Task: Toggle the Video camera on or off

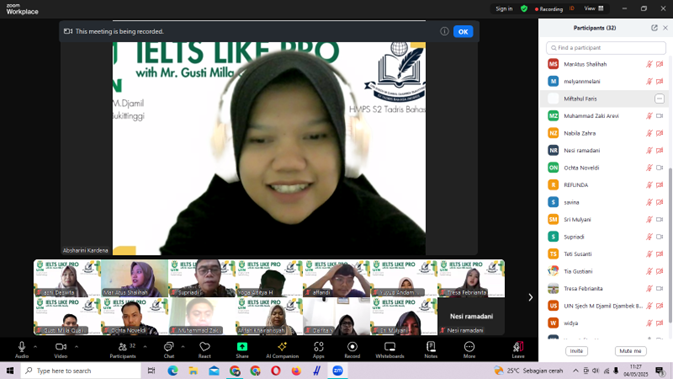Action: [61, 349]
